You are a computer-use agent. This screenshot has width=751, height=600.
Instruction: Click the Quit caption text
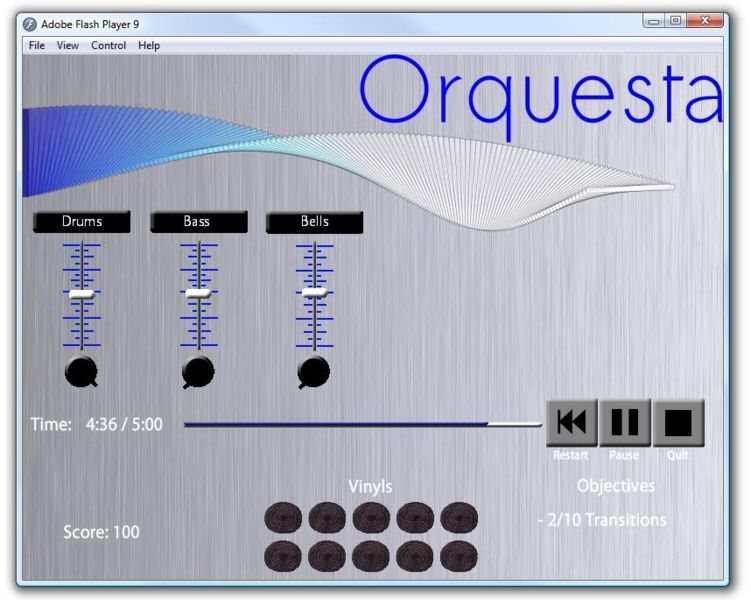pyautogui.click(x=678, y=455)
